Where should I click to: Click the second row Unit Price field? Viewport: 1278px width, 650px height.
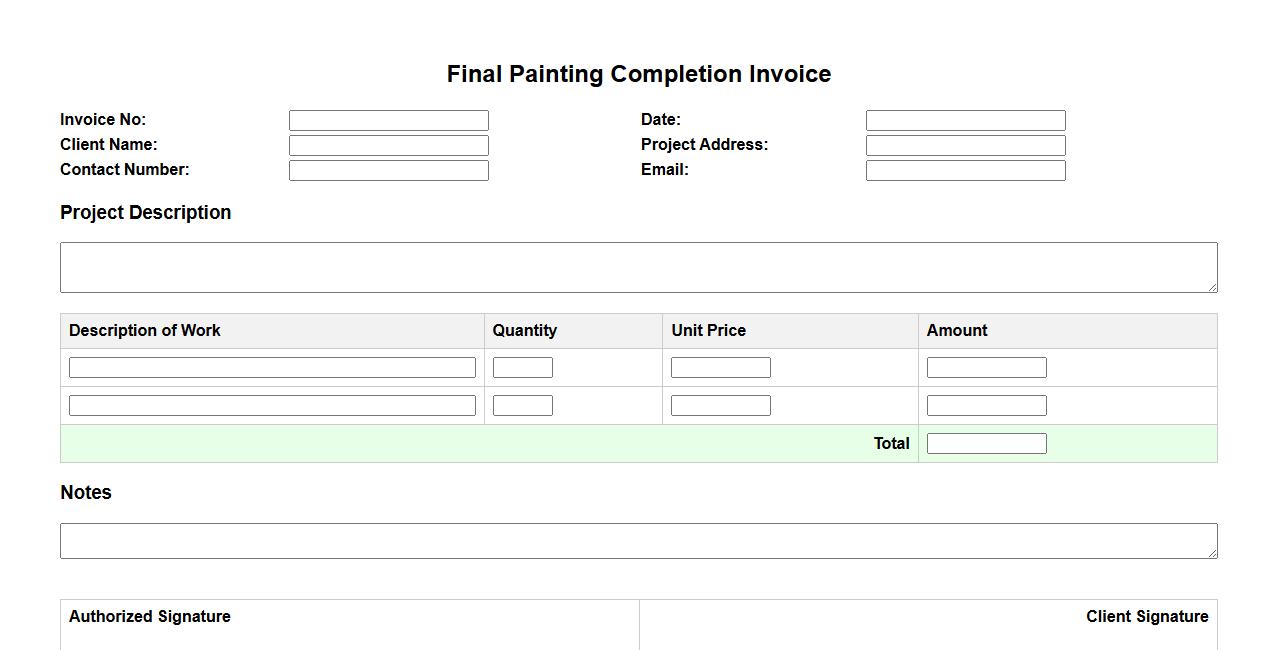point(720,405)
